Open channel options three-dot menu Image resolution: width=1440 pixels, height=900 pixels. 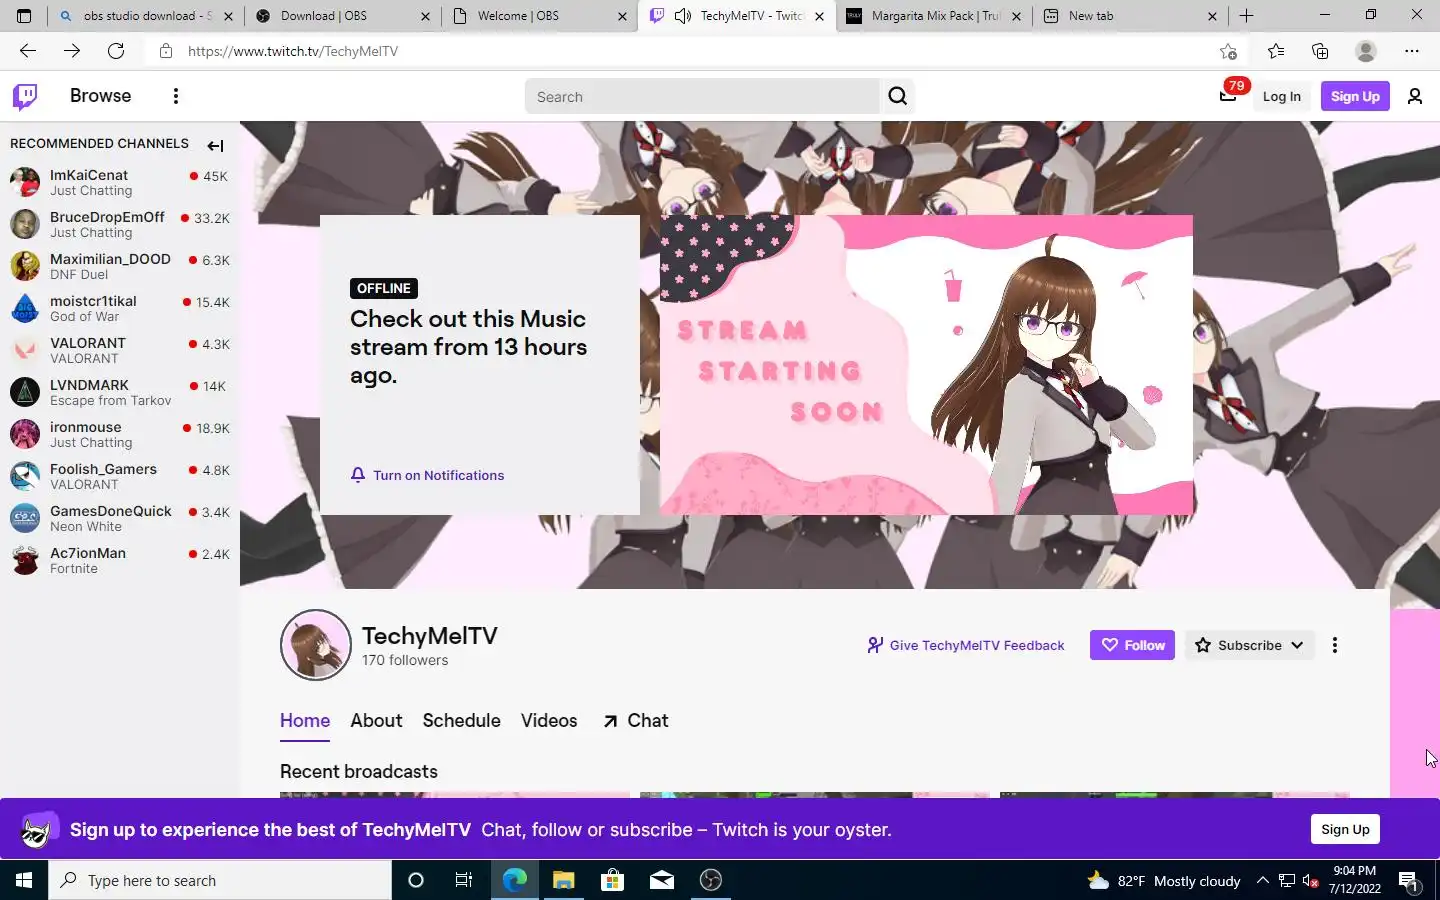1335,645
